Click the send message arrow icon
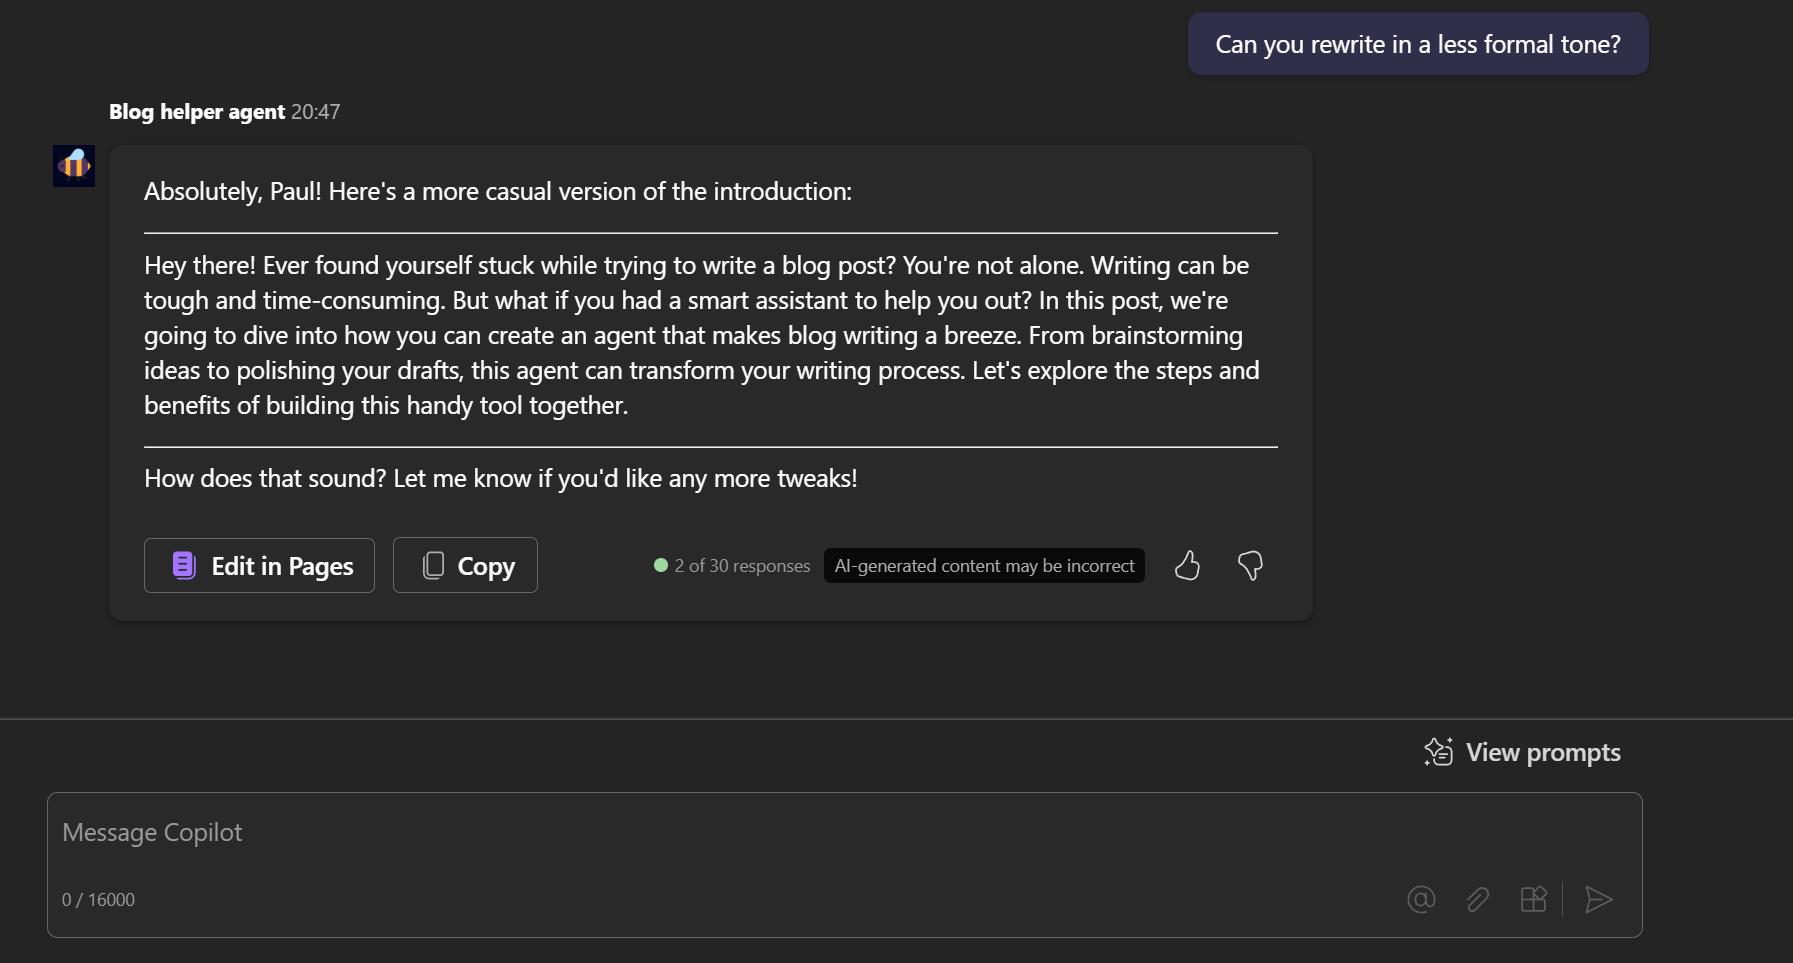The image size is (1793, 963). click(x=1597, y=899)
